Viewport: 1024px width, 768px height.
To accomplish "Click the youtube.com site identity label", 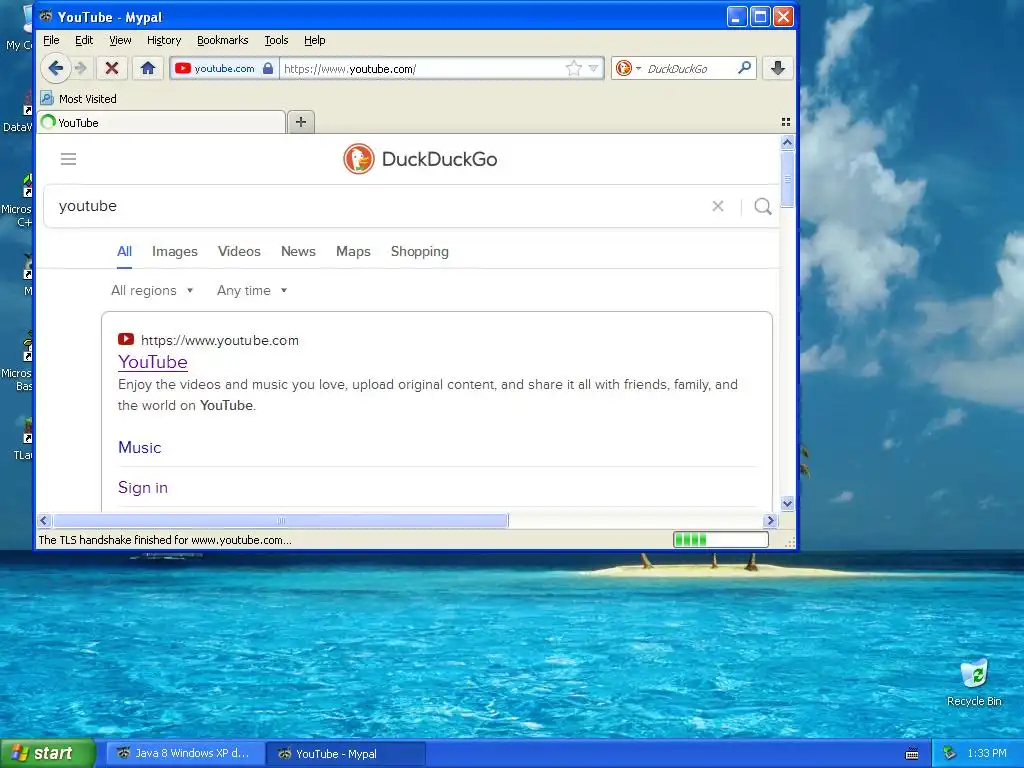I will tap(224, 69).
